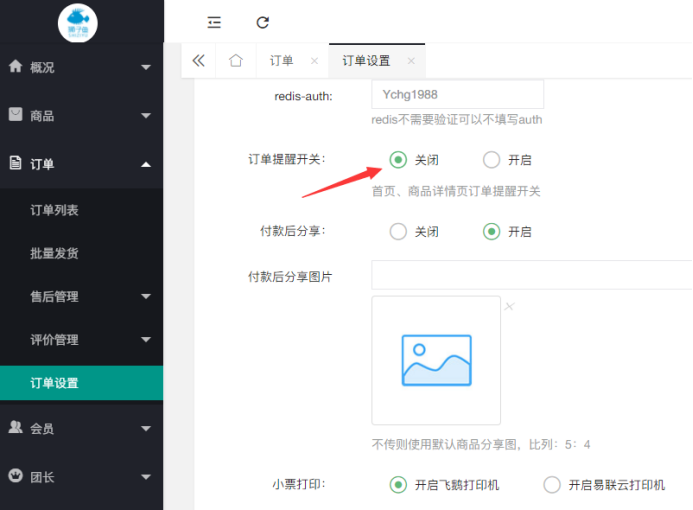Screen dimensions: 693x510
Task: Click the refresh page icon
Action: click(x=263, y=22)
